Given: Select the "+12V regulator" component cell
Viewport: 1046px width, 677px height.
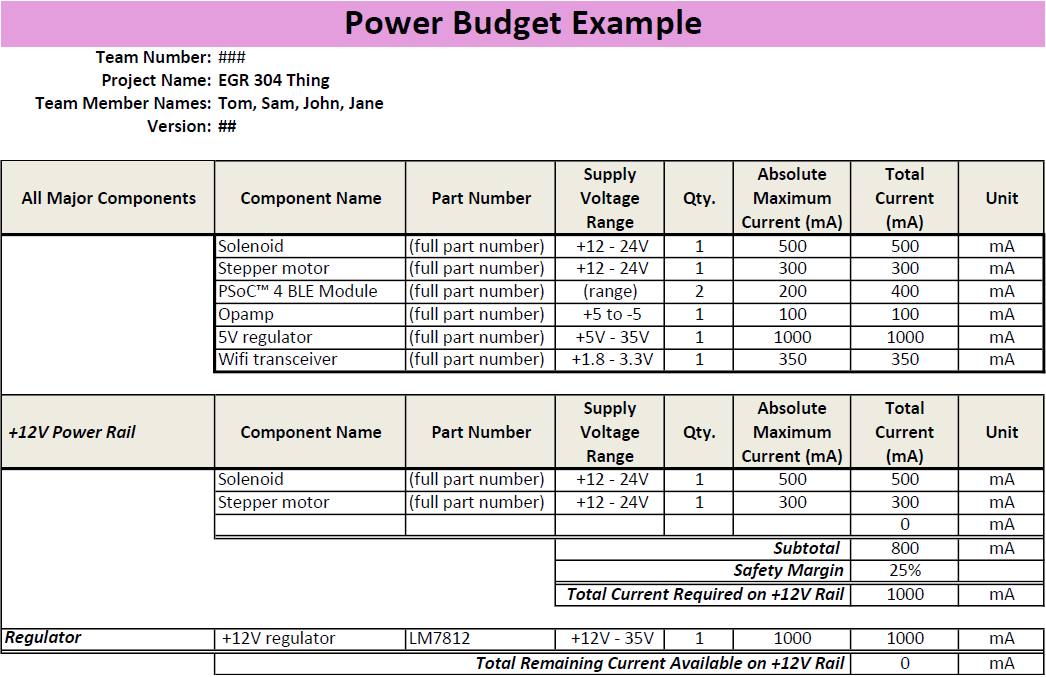Looking at the screenshot, I should pos(279,638).
